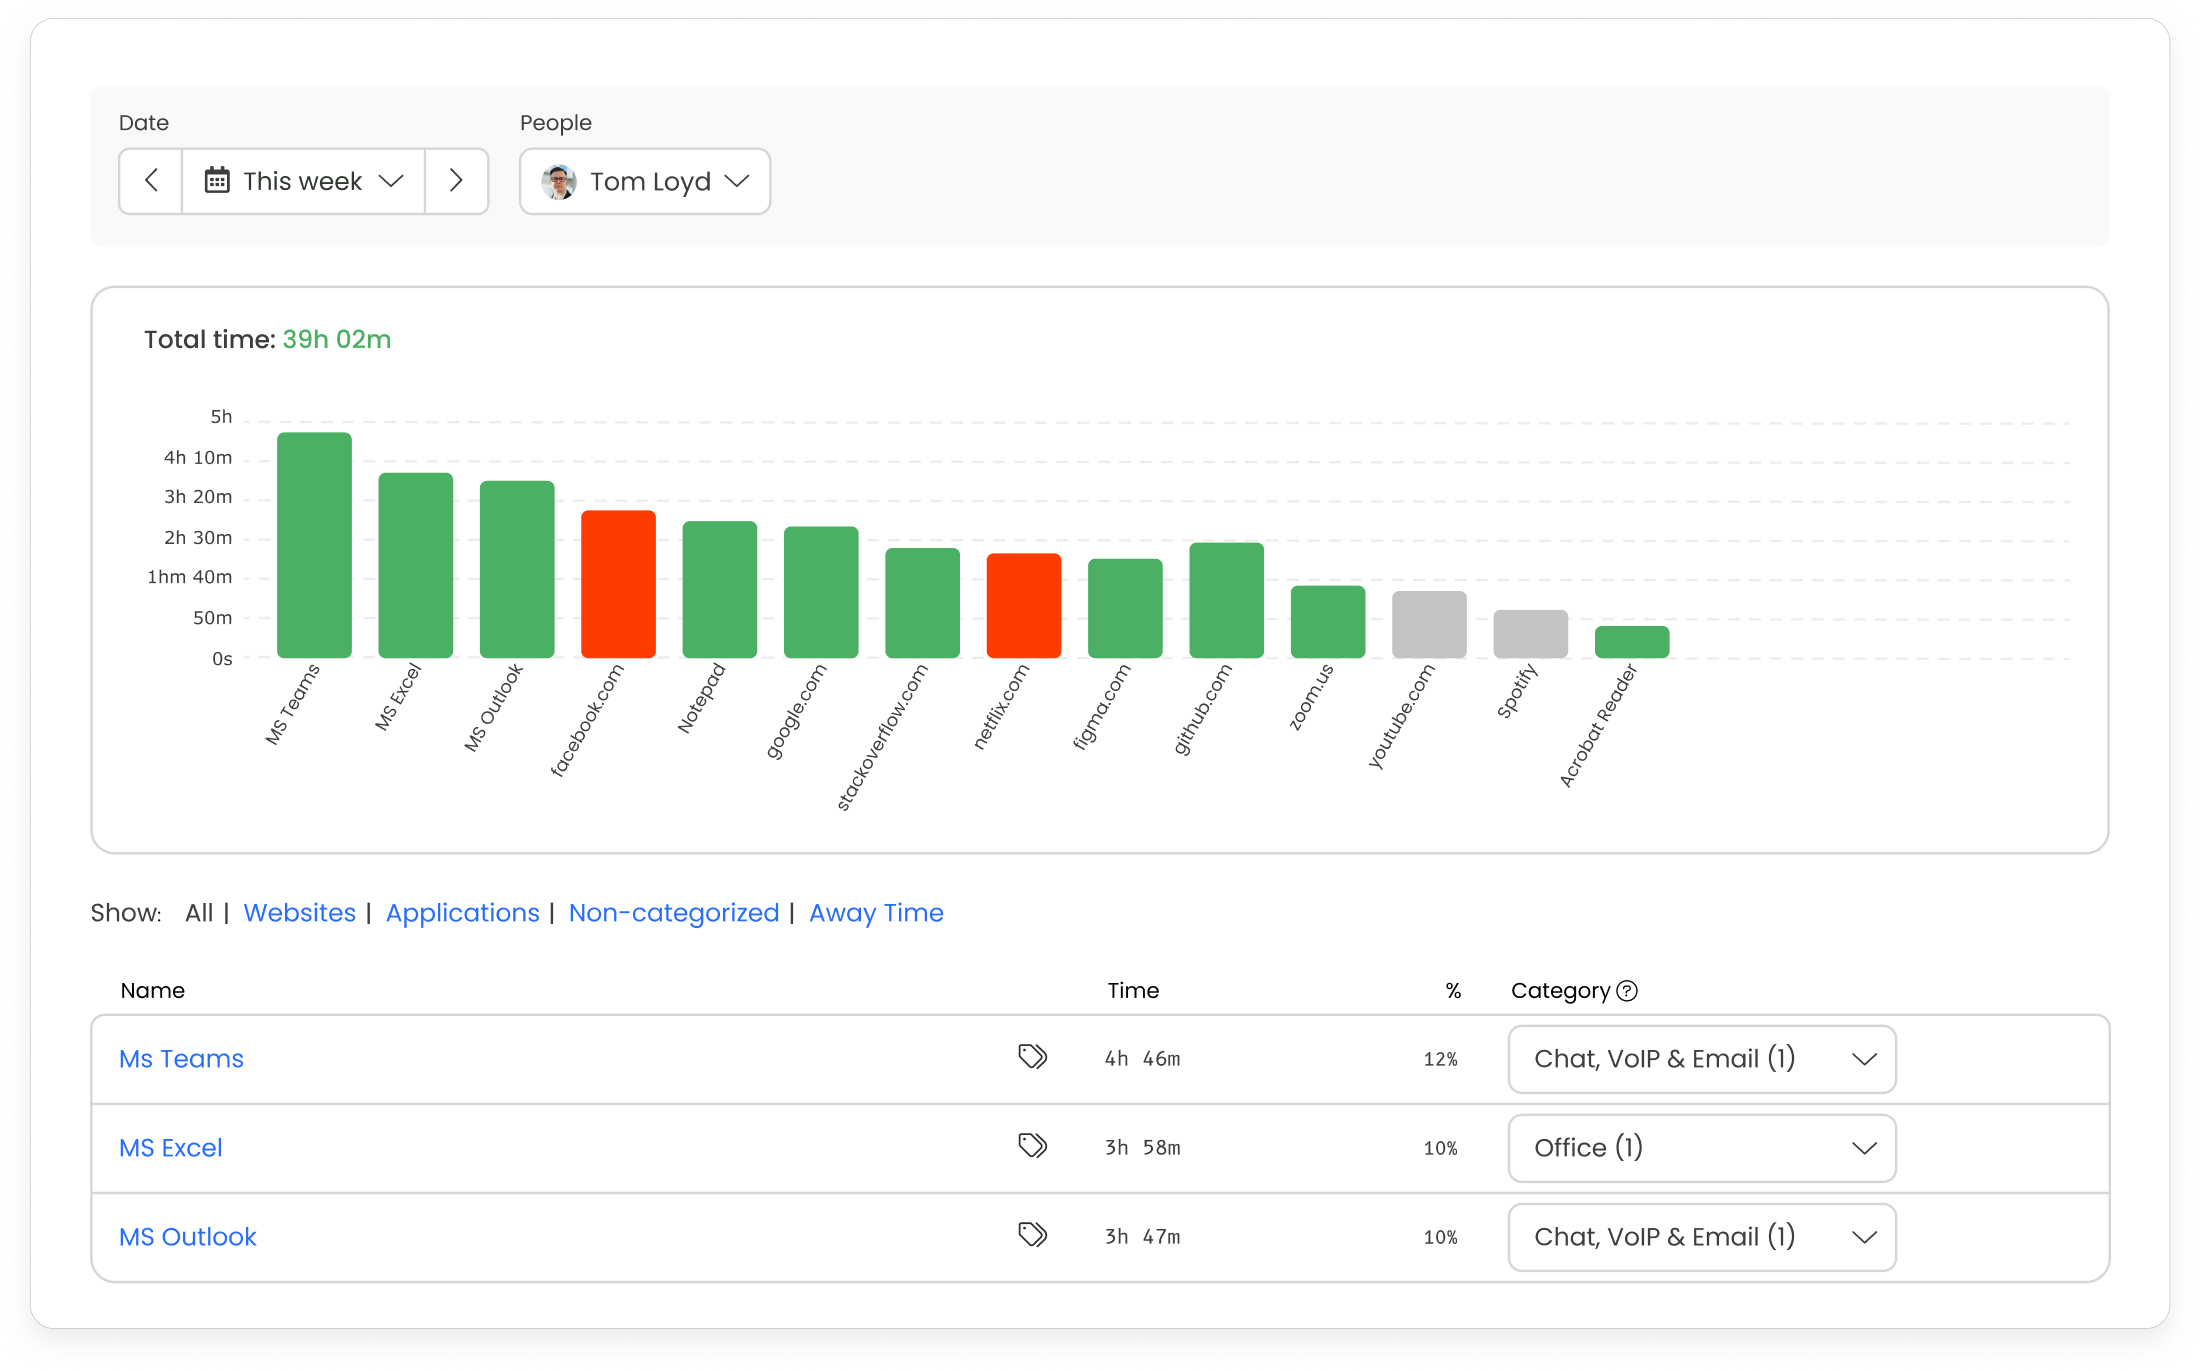Filter list by Away Time
The width and height of the screenshot is (2201, 1371).
pyautogui.click(x=876, y=913)
